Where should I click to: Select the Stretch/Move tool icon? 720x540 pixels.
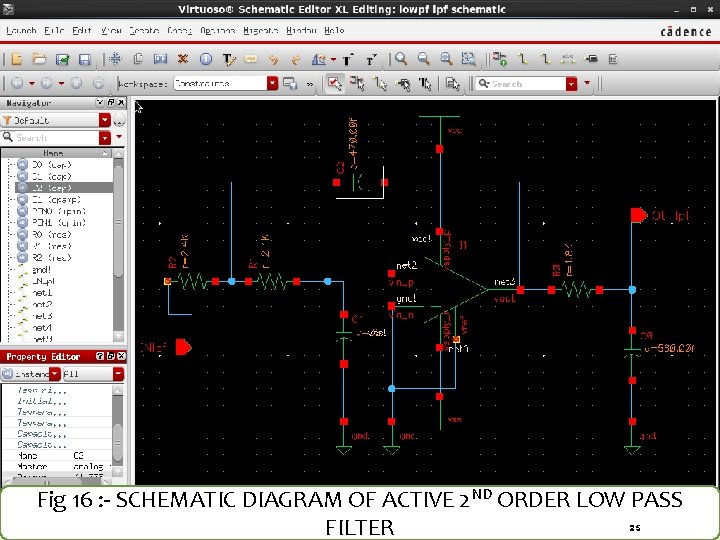116,59
